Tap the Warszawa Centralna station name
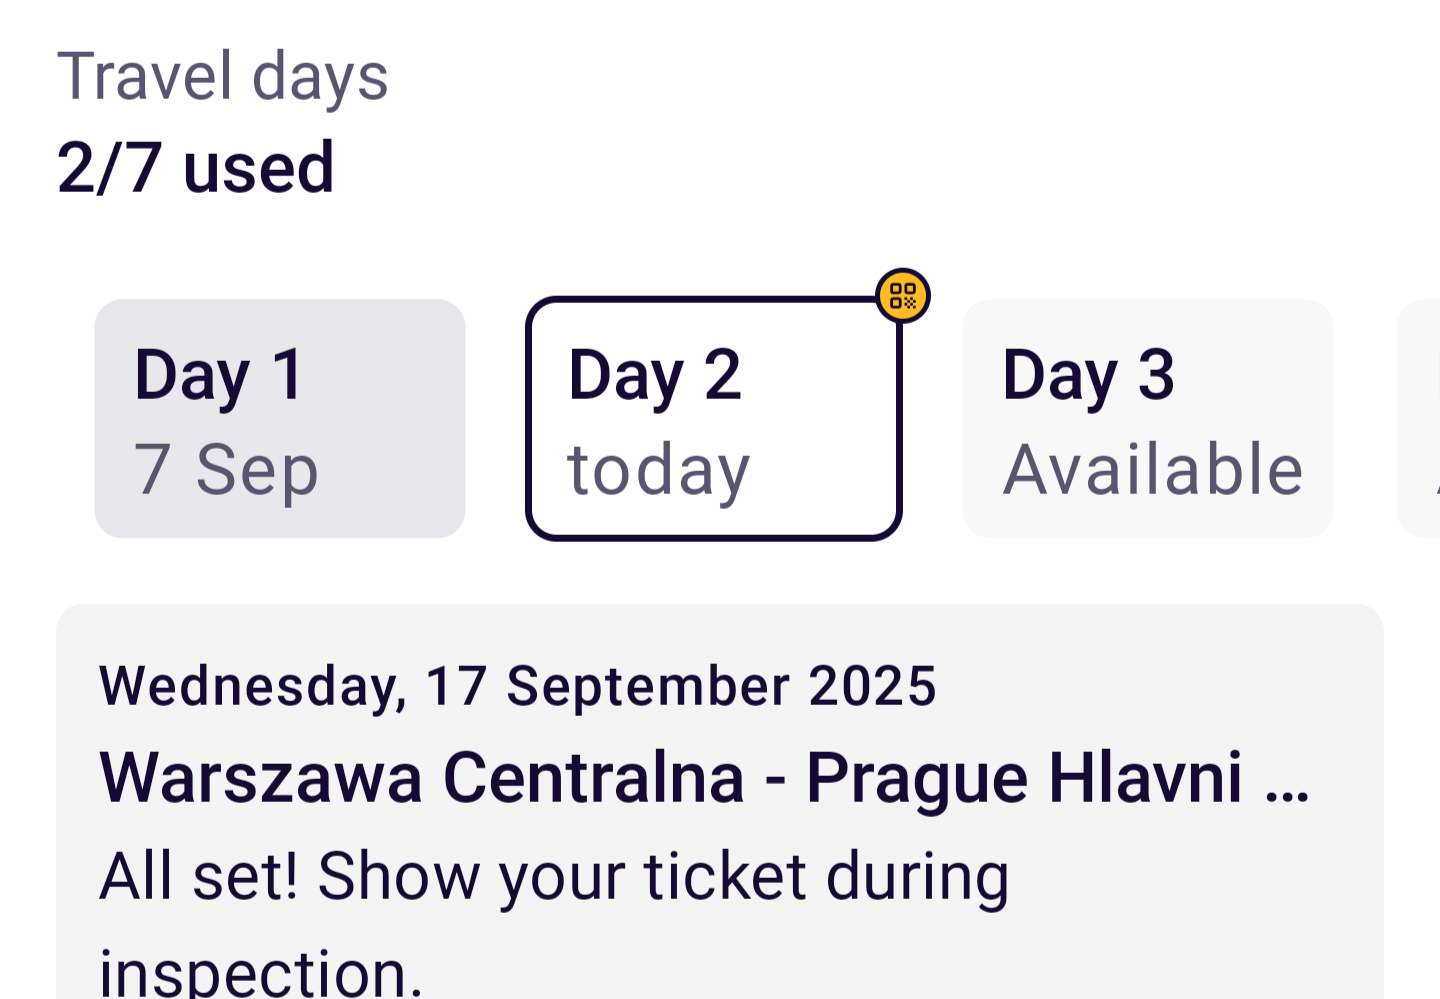The width and height of the screenshot is (1440, 999). click(422, 778)
